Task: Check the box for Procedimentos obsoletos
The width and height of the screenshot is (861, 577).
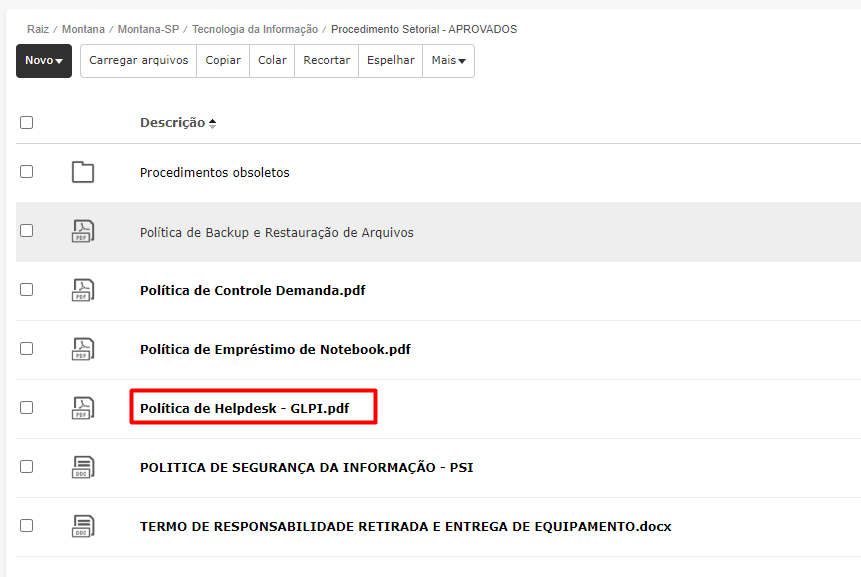Action: point(27,171)
